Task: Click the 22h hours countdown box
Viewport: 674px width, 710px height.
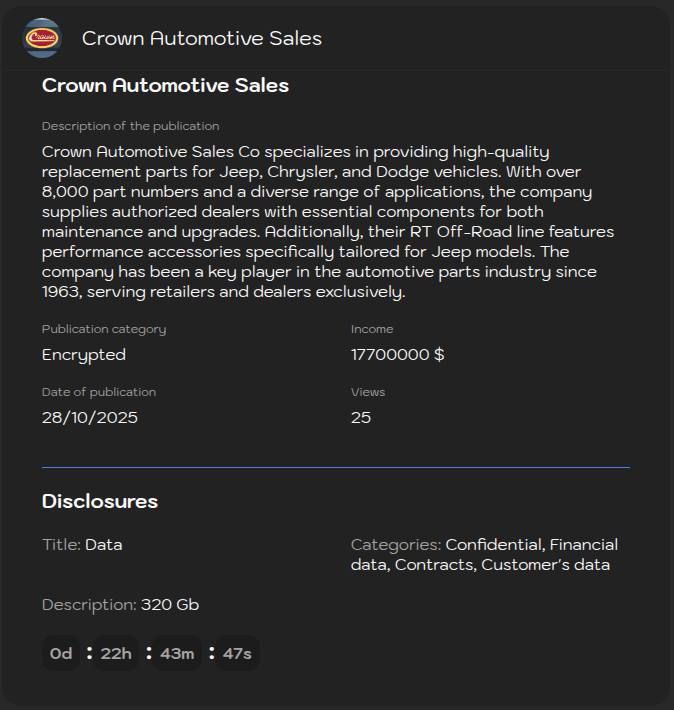Action: (117, 654)
